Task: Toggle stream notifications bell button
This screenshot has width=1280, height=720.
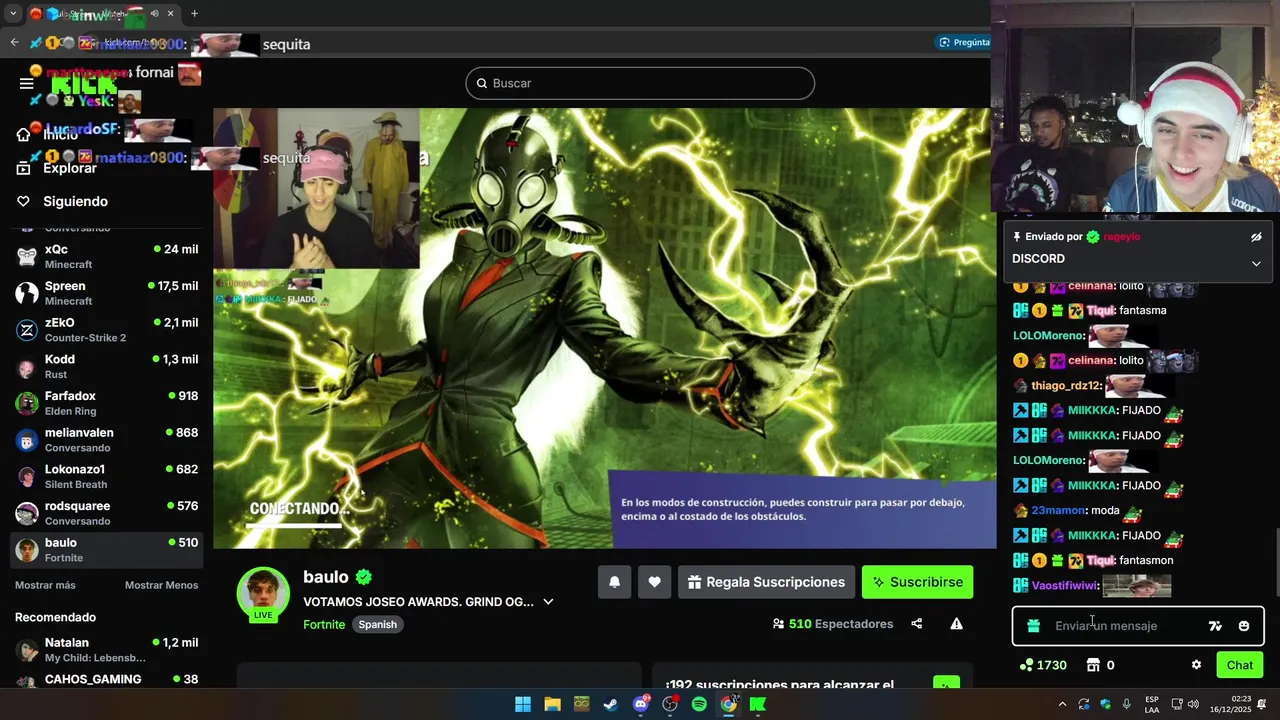Action: pyautogui.click(x=615, y=582)
